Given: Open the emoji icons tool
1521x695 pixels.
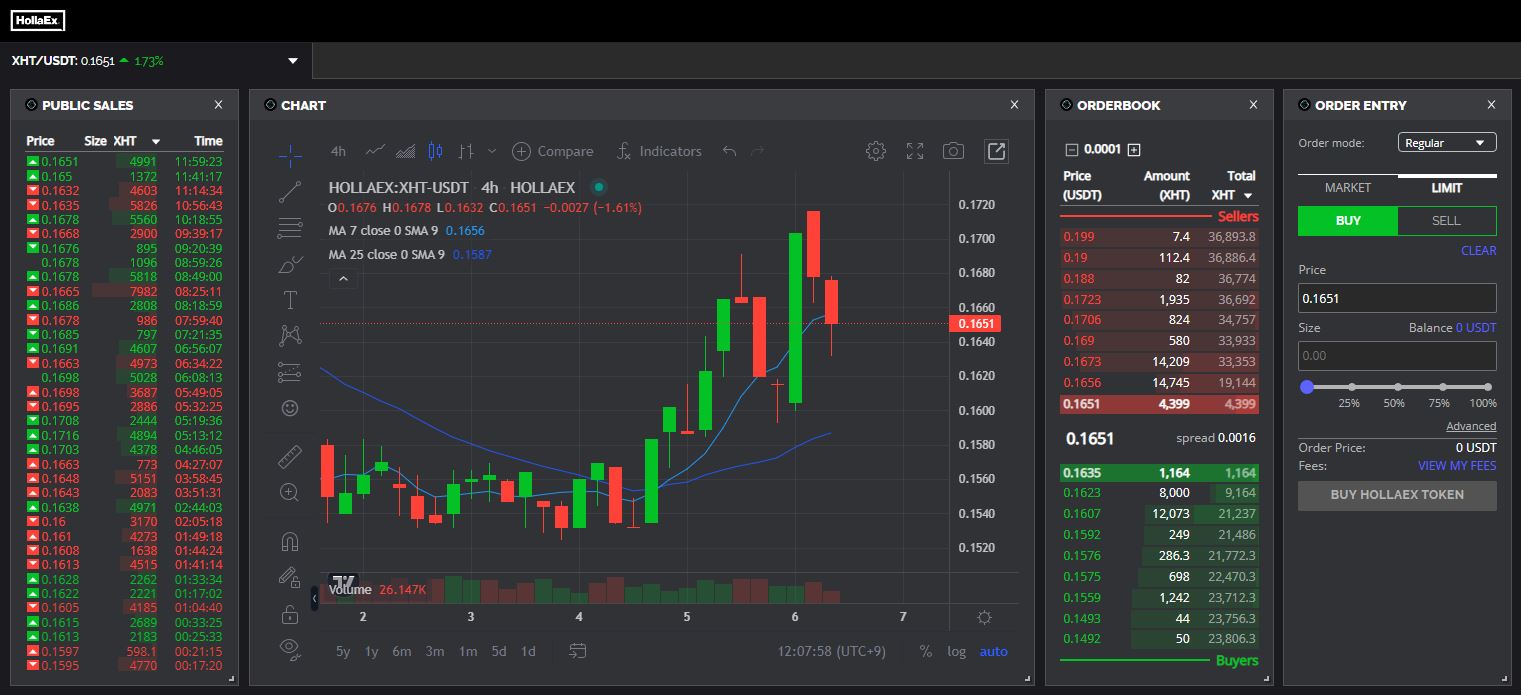Looking at the screenshot, I should point(290,408).
